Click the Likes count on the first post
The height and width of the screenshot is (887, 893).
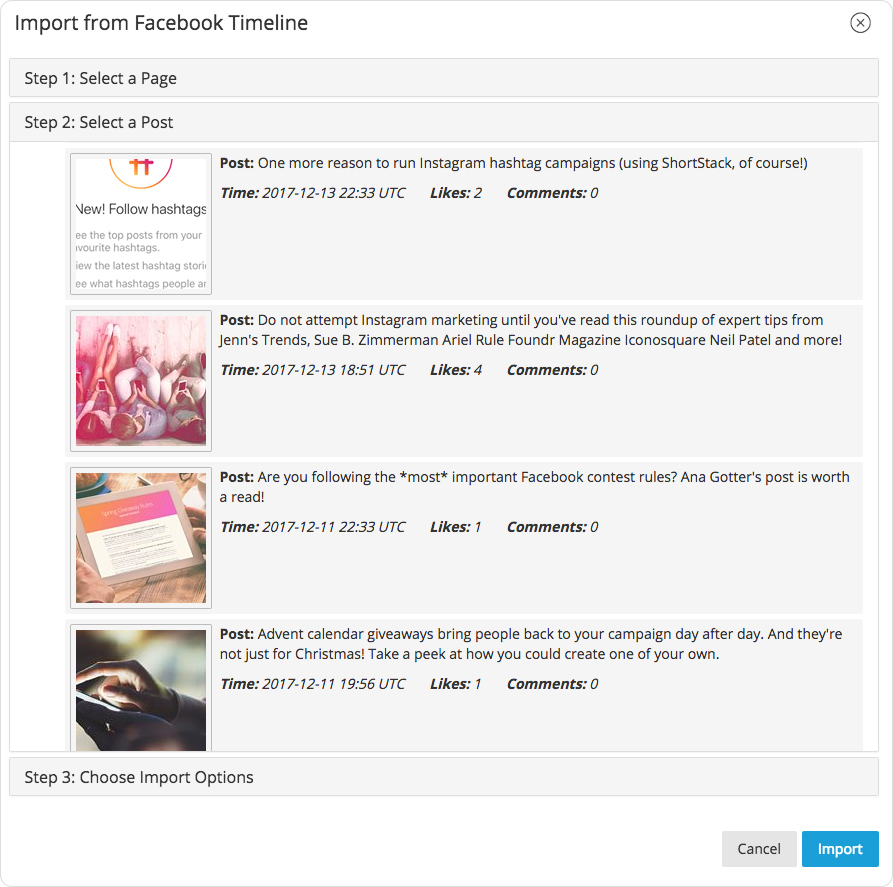(456, 192)
